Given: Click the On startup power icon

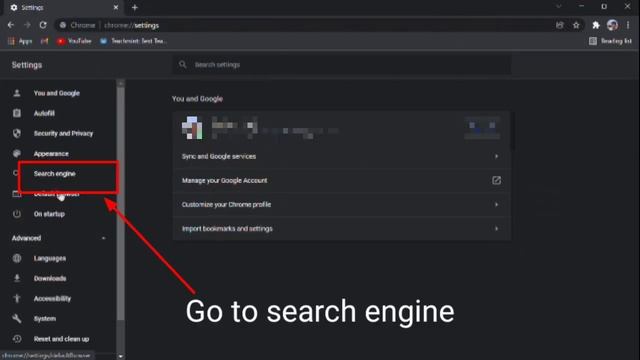Looking at the screenshot, I should pyautogui.click(x=17, y=213).
